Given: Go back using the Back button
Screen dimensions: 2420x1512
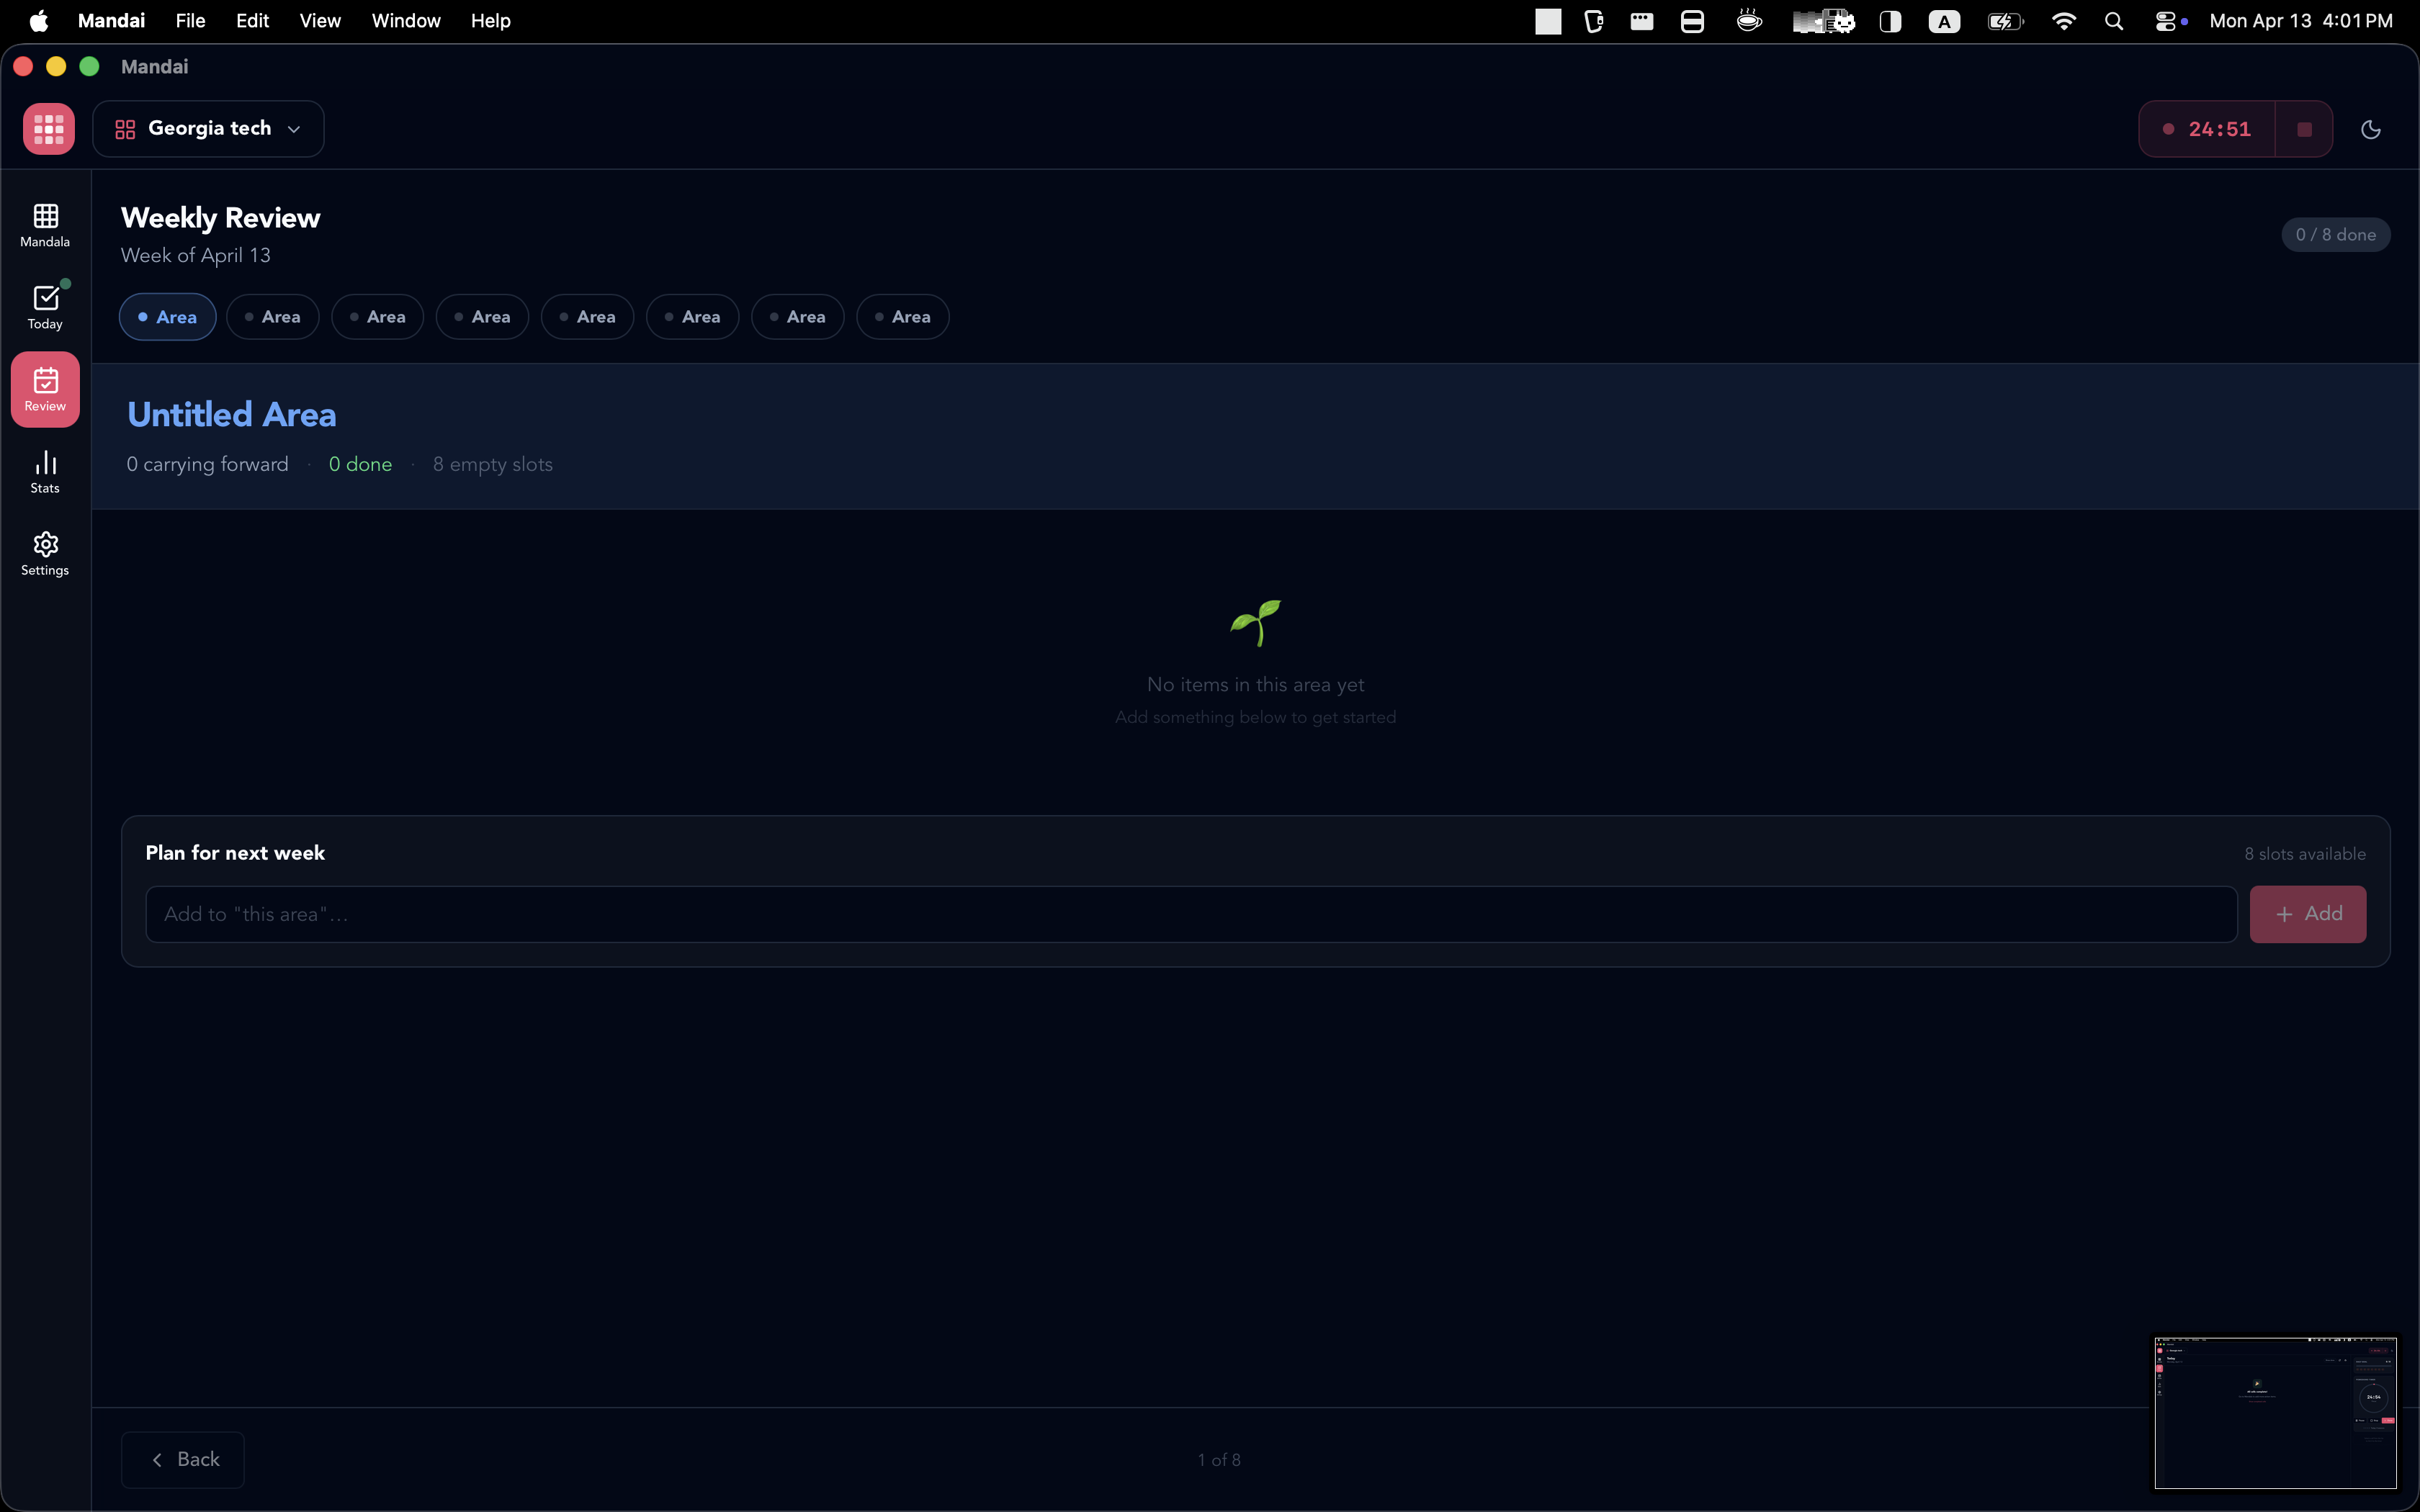Looking at the screenshot, I should click(182, 1459).
